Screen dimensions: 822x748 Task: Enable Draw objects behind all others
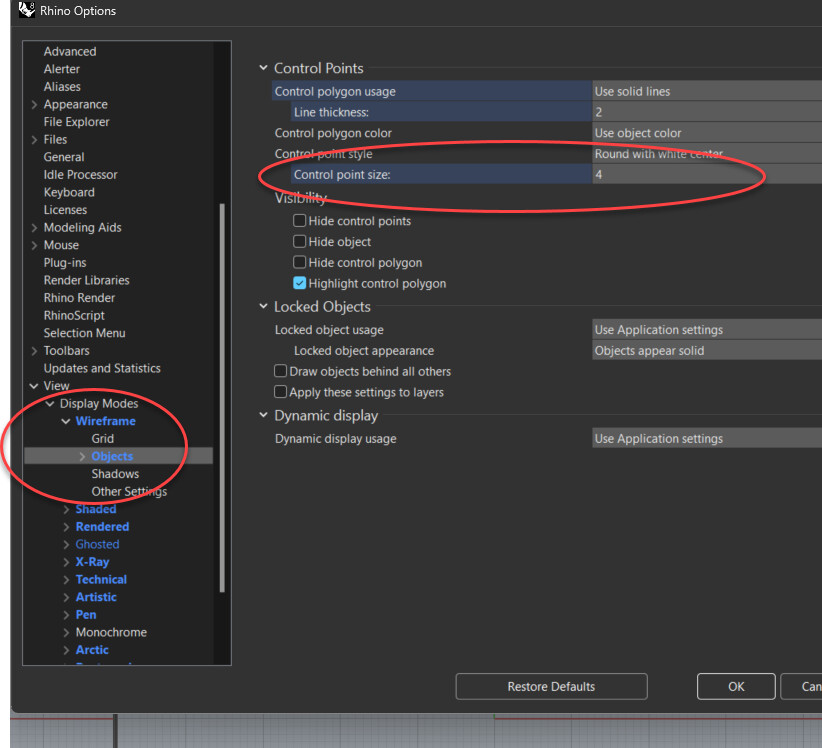280,371
